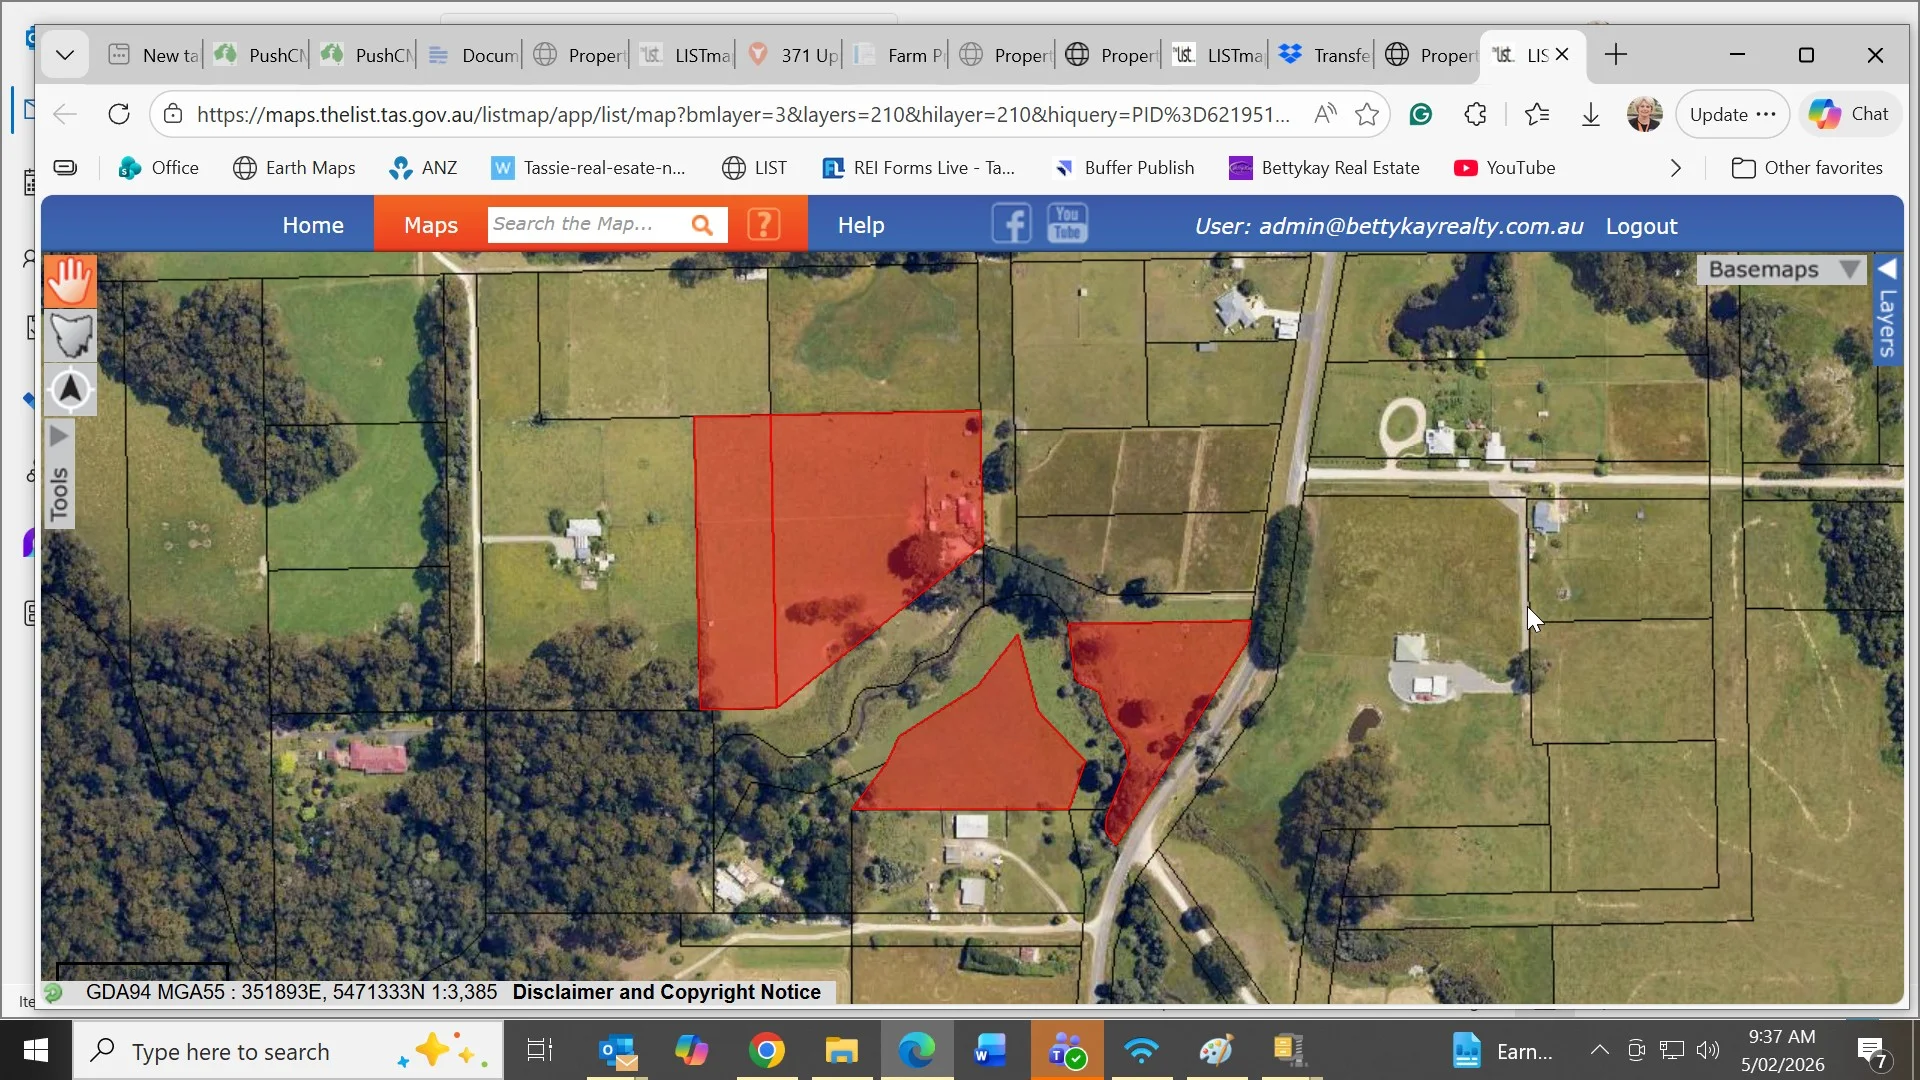Click the Tasmania full-extent icon

(x=69, y=336)
